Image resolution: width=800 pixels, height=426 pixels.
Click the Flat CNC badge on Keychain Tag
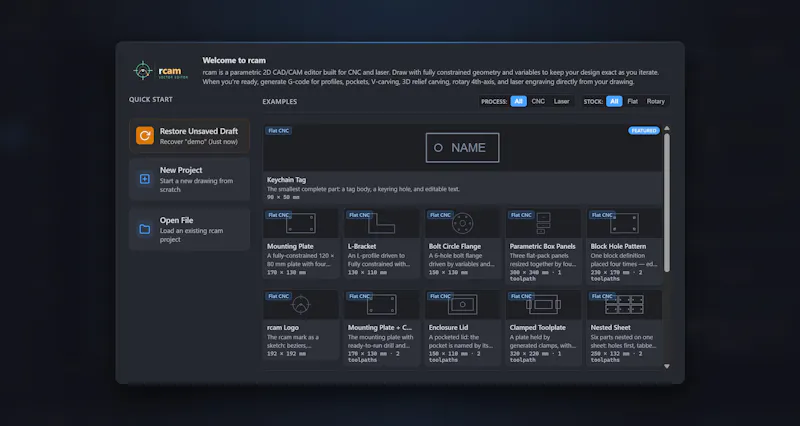[279, 131]
